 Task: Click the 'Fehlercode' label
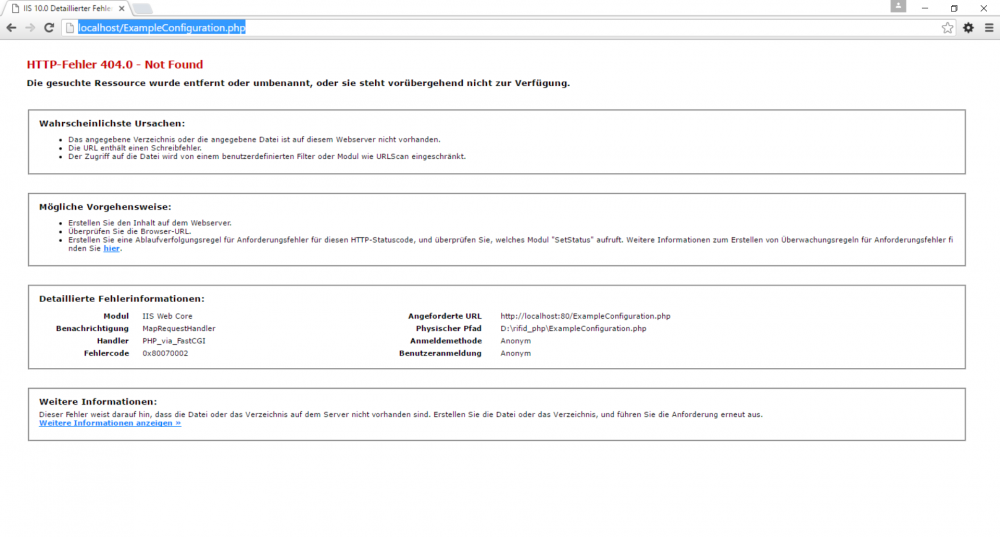pos(107,353)
